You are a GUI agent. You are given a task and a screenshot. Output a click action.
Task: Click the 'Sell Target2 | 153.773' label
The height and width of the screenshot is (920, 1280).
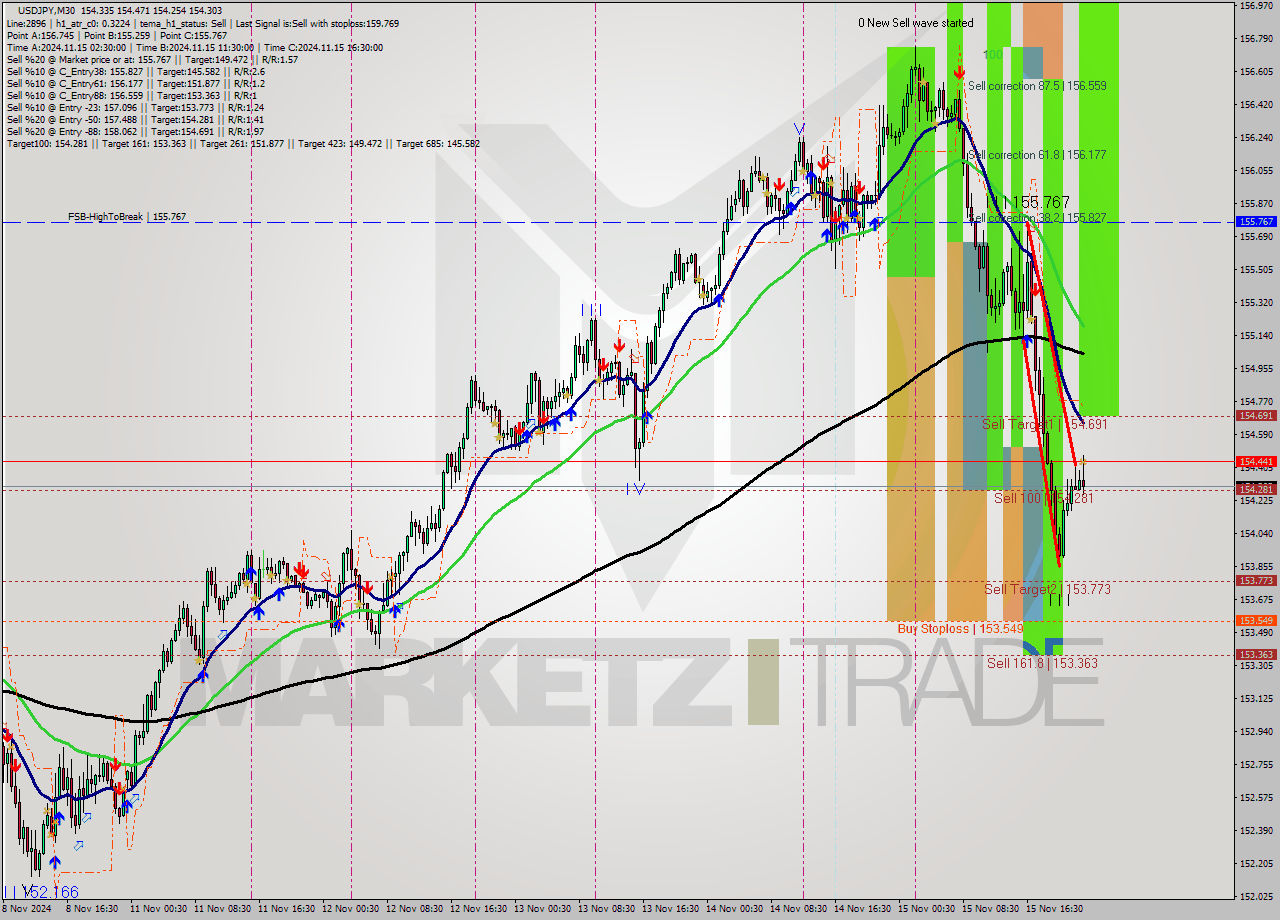[1048, 590]
